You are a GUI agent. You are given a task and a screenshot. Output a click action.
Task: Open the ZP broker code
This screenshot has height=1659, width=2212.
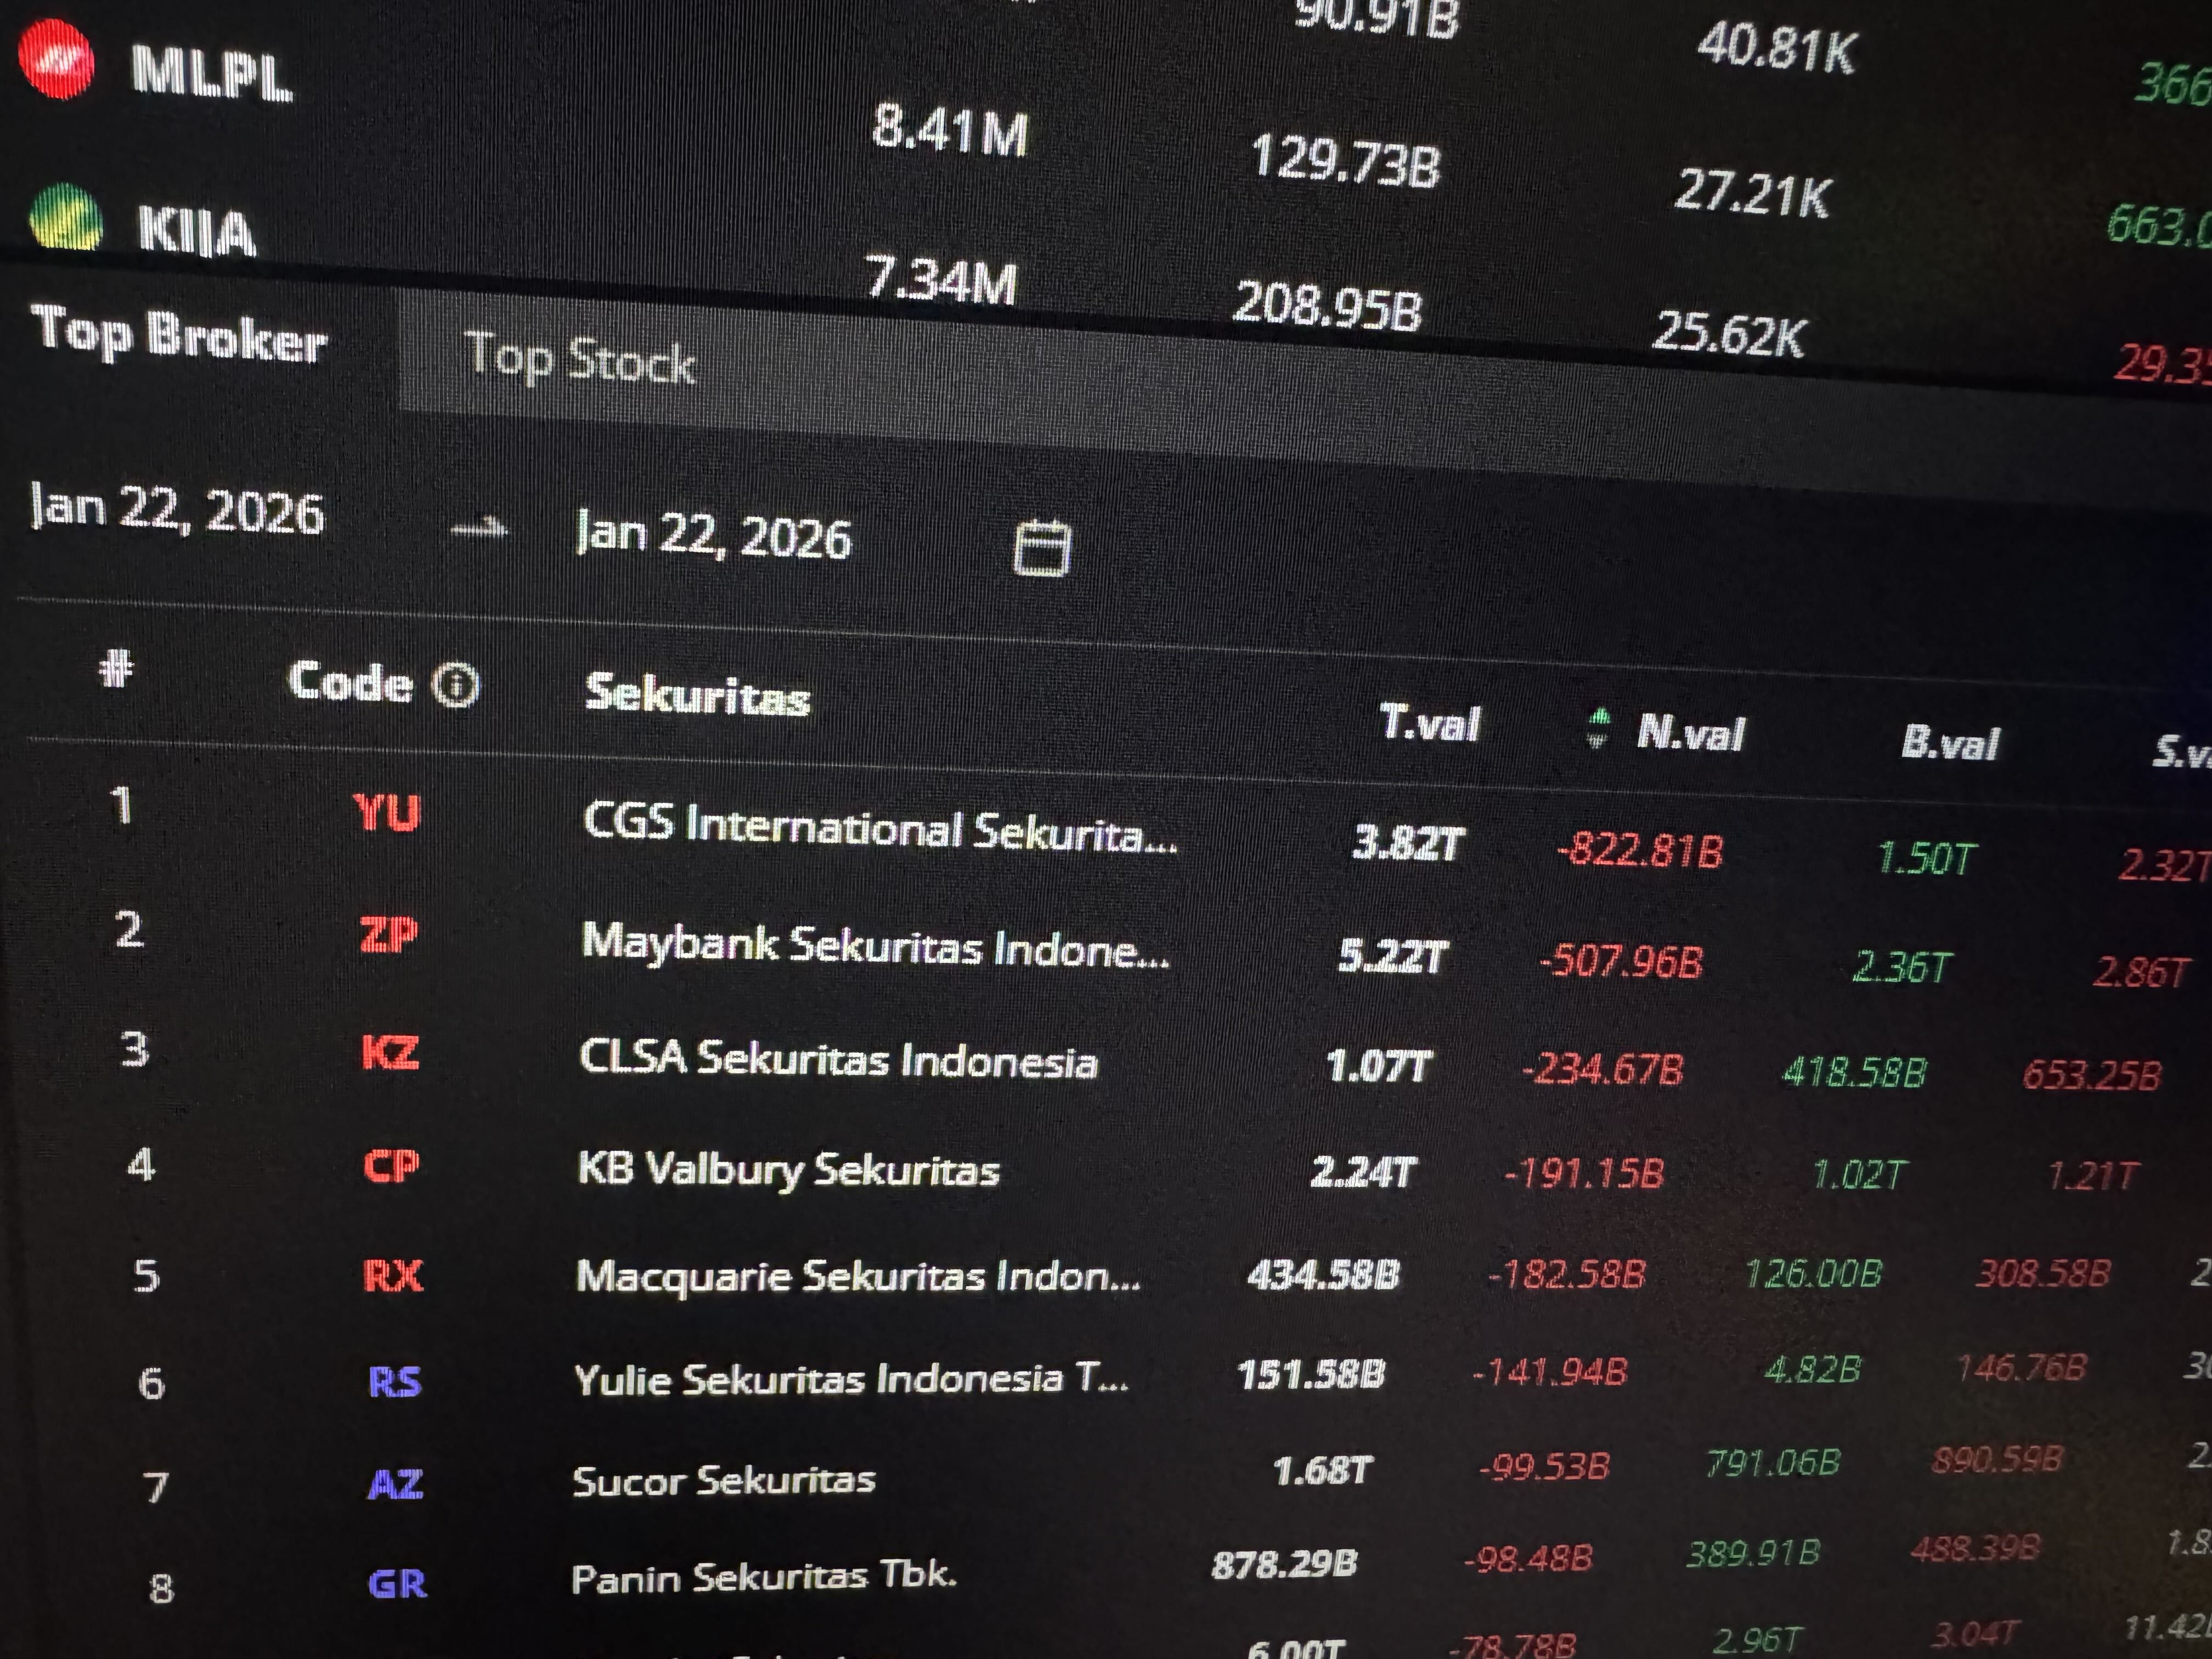coord(388,935)
